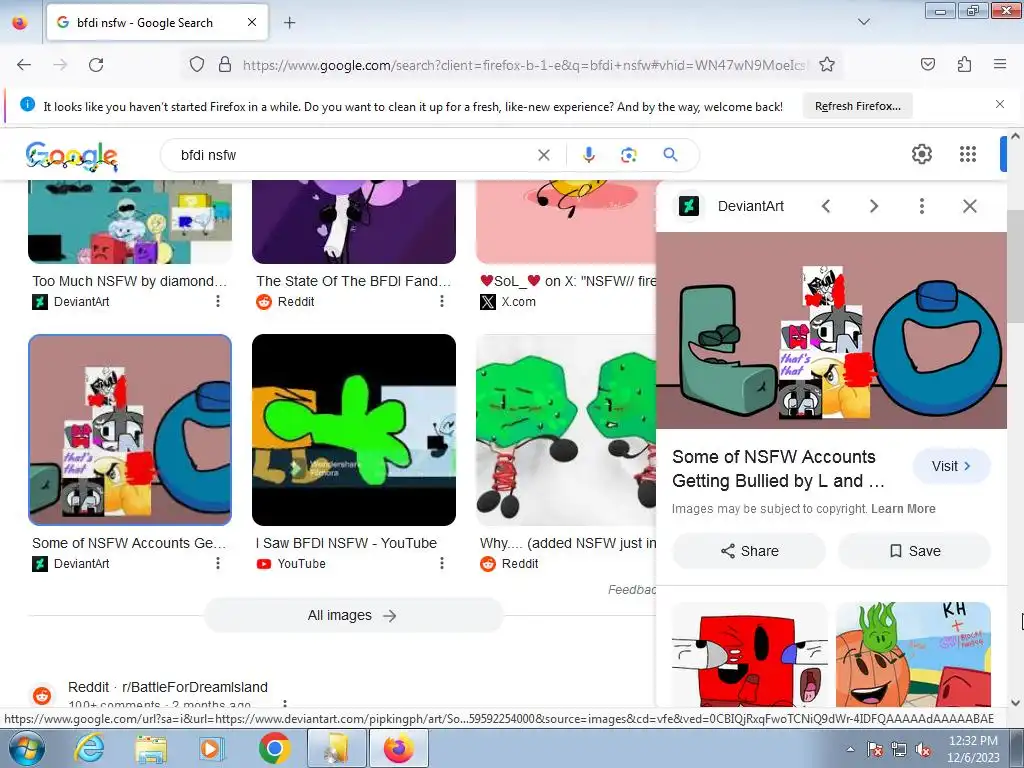
Task: Click into the 'bfdi nsfw' search field
Action: [x=353, y=155]
